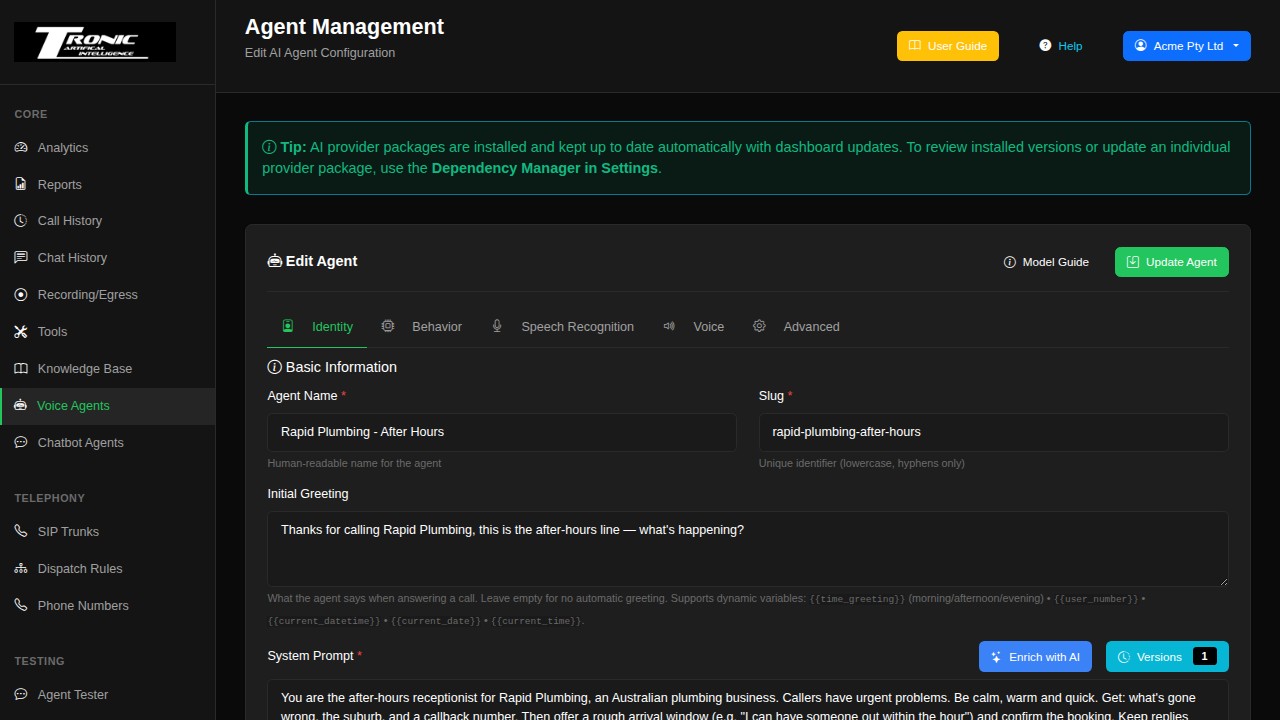Click the chip icon on Behavior tab
The width and height of the screenshot is (1280, 720).
tap(388, 327)
